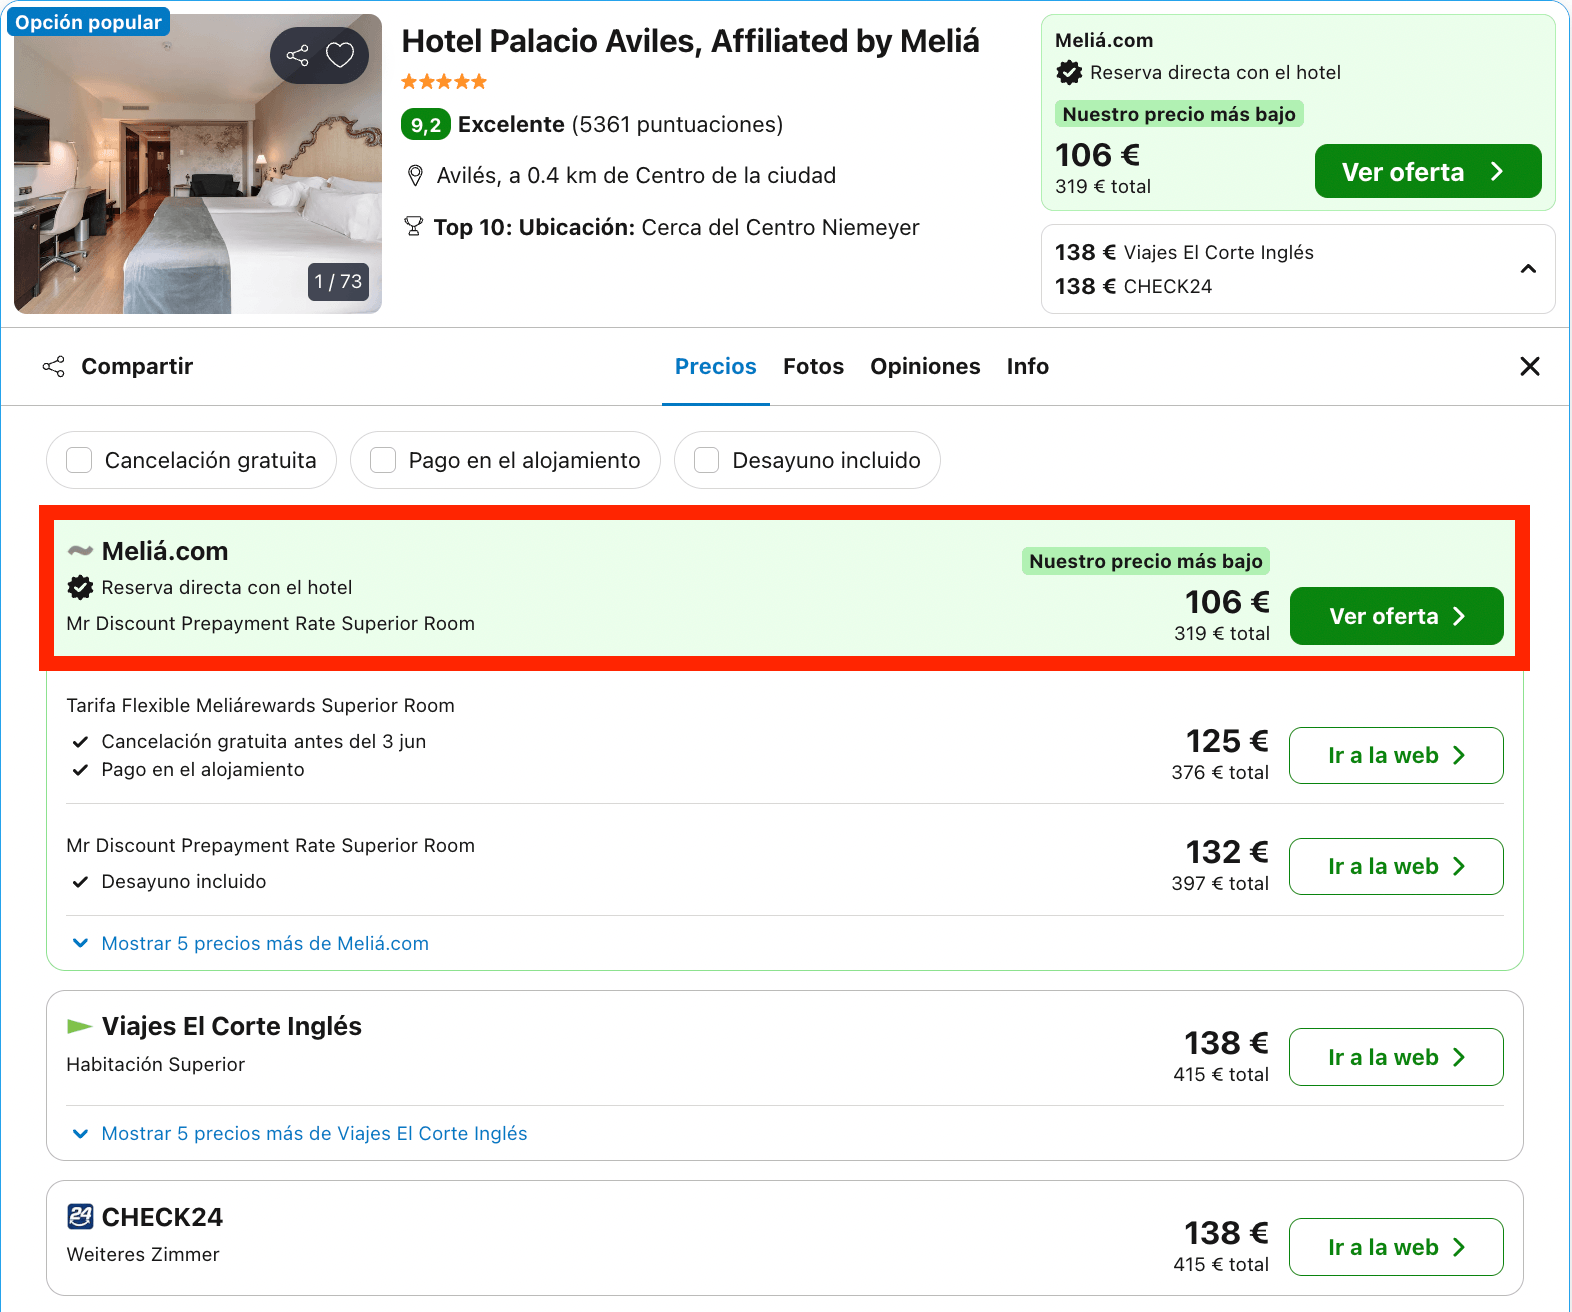Click Ir a la web for 125 € rate
1572x1312 pixels.
click(1397, 755)
